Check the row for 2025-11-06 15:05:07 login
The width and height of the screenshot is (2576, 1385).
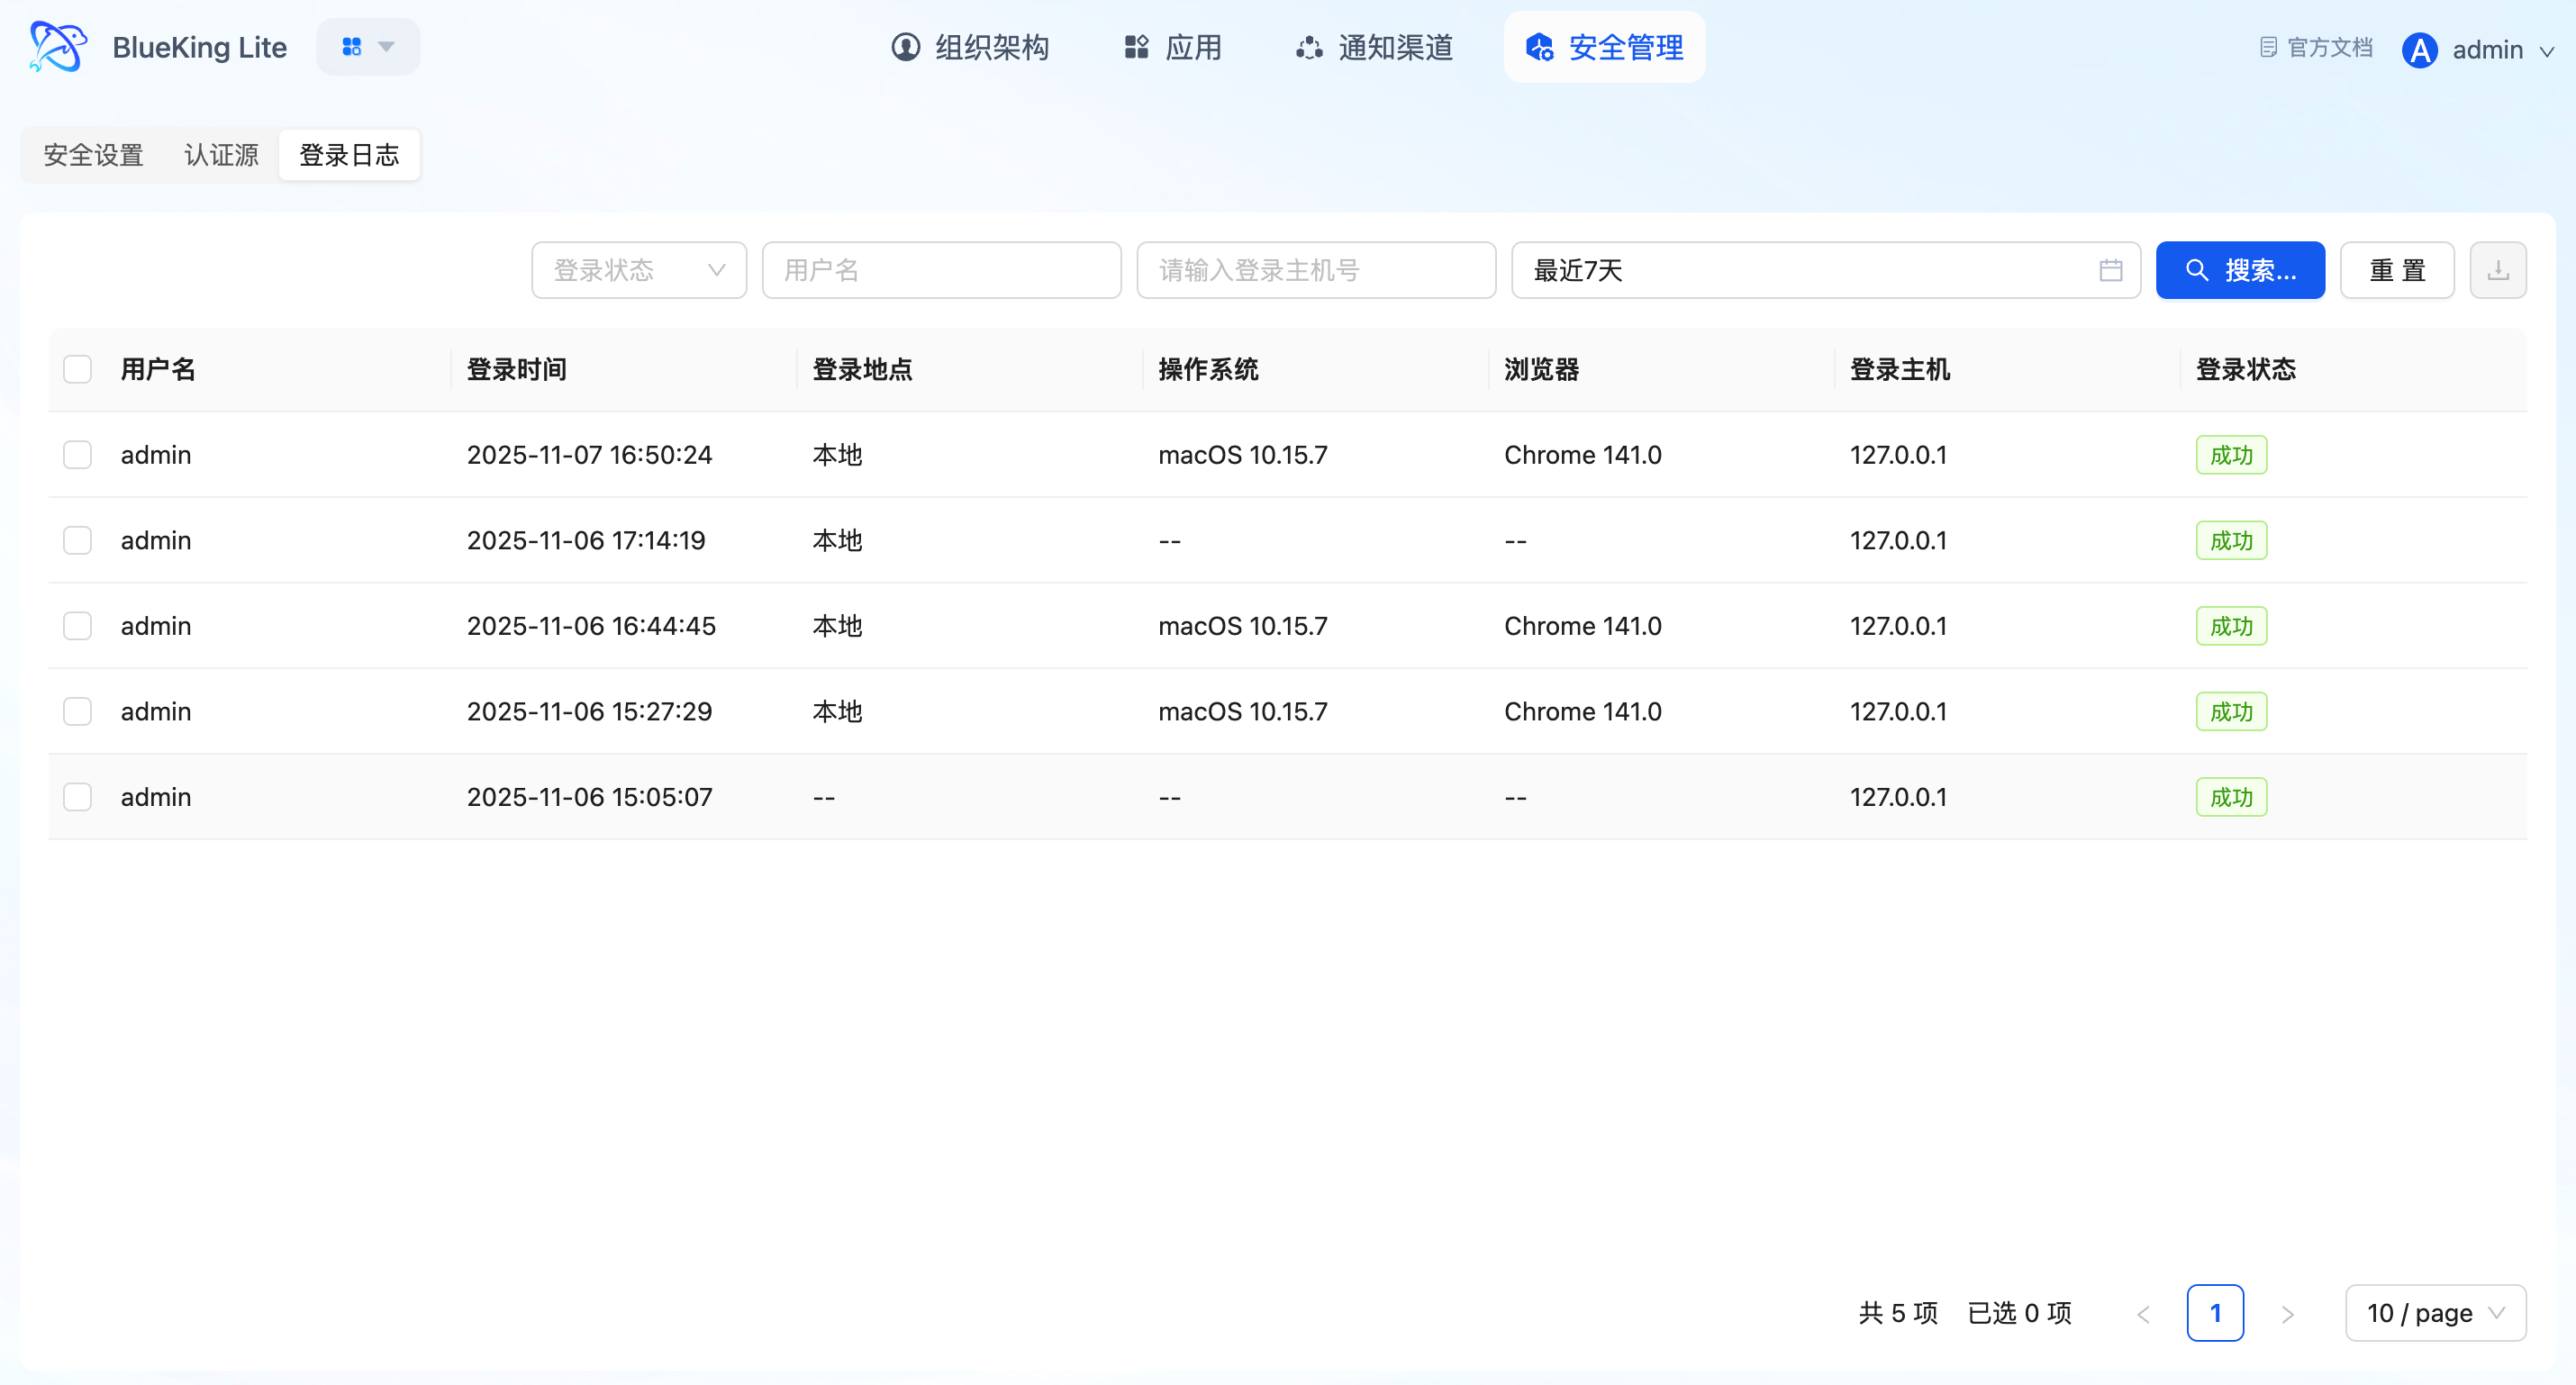77,797
